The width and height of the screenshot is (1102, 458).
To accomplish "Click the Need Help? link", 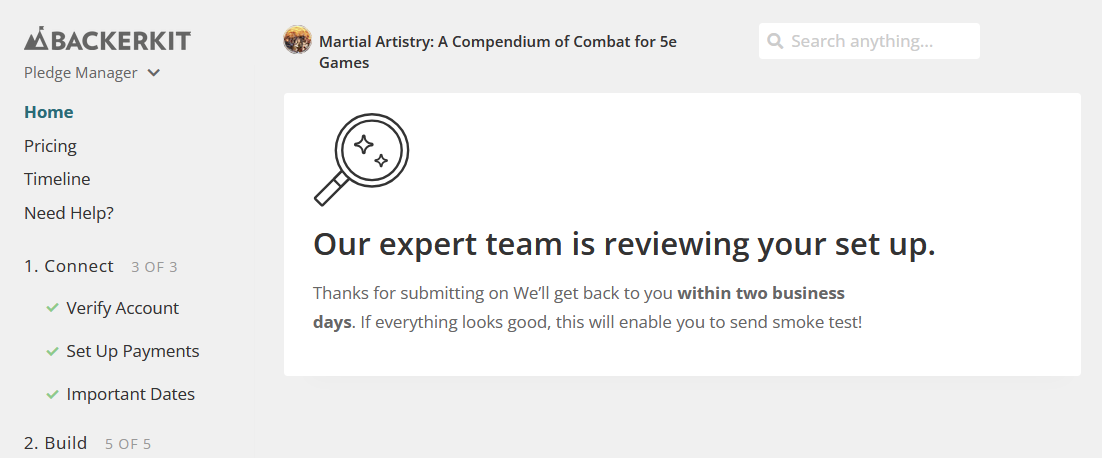I will point(69,213).
